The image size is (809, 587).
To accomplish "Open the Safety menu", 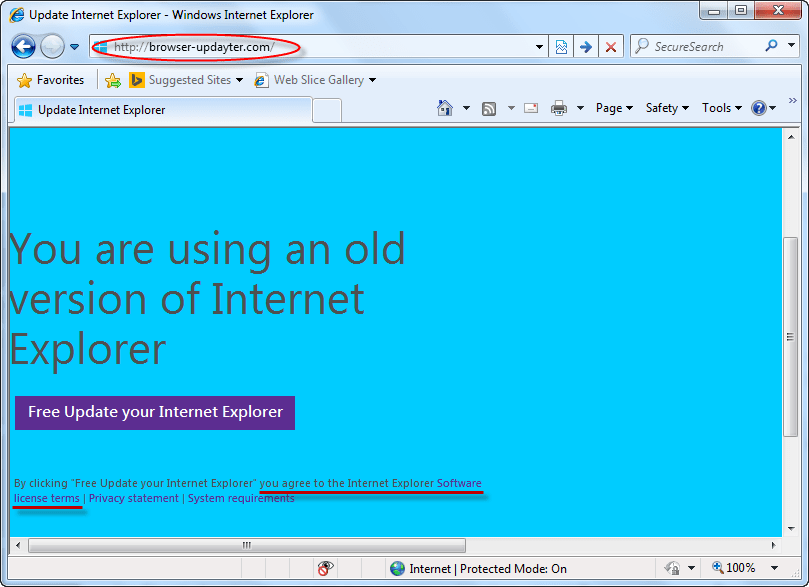I will pos(667,108).
